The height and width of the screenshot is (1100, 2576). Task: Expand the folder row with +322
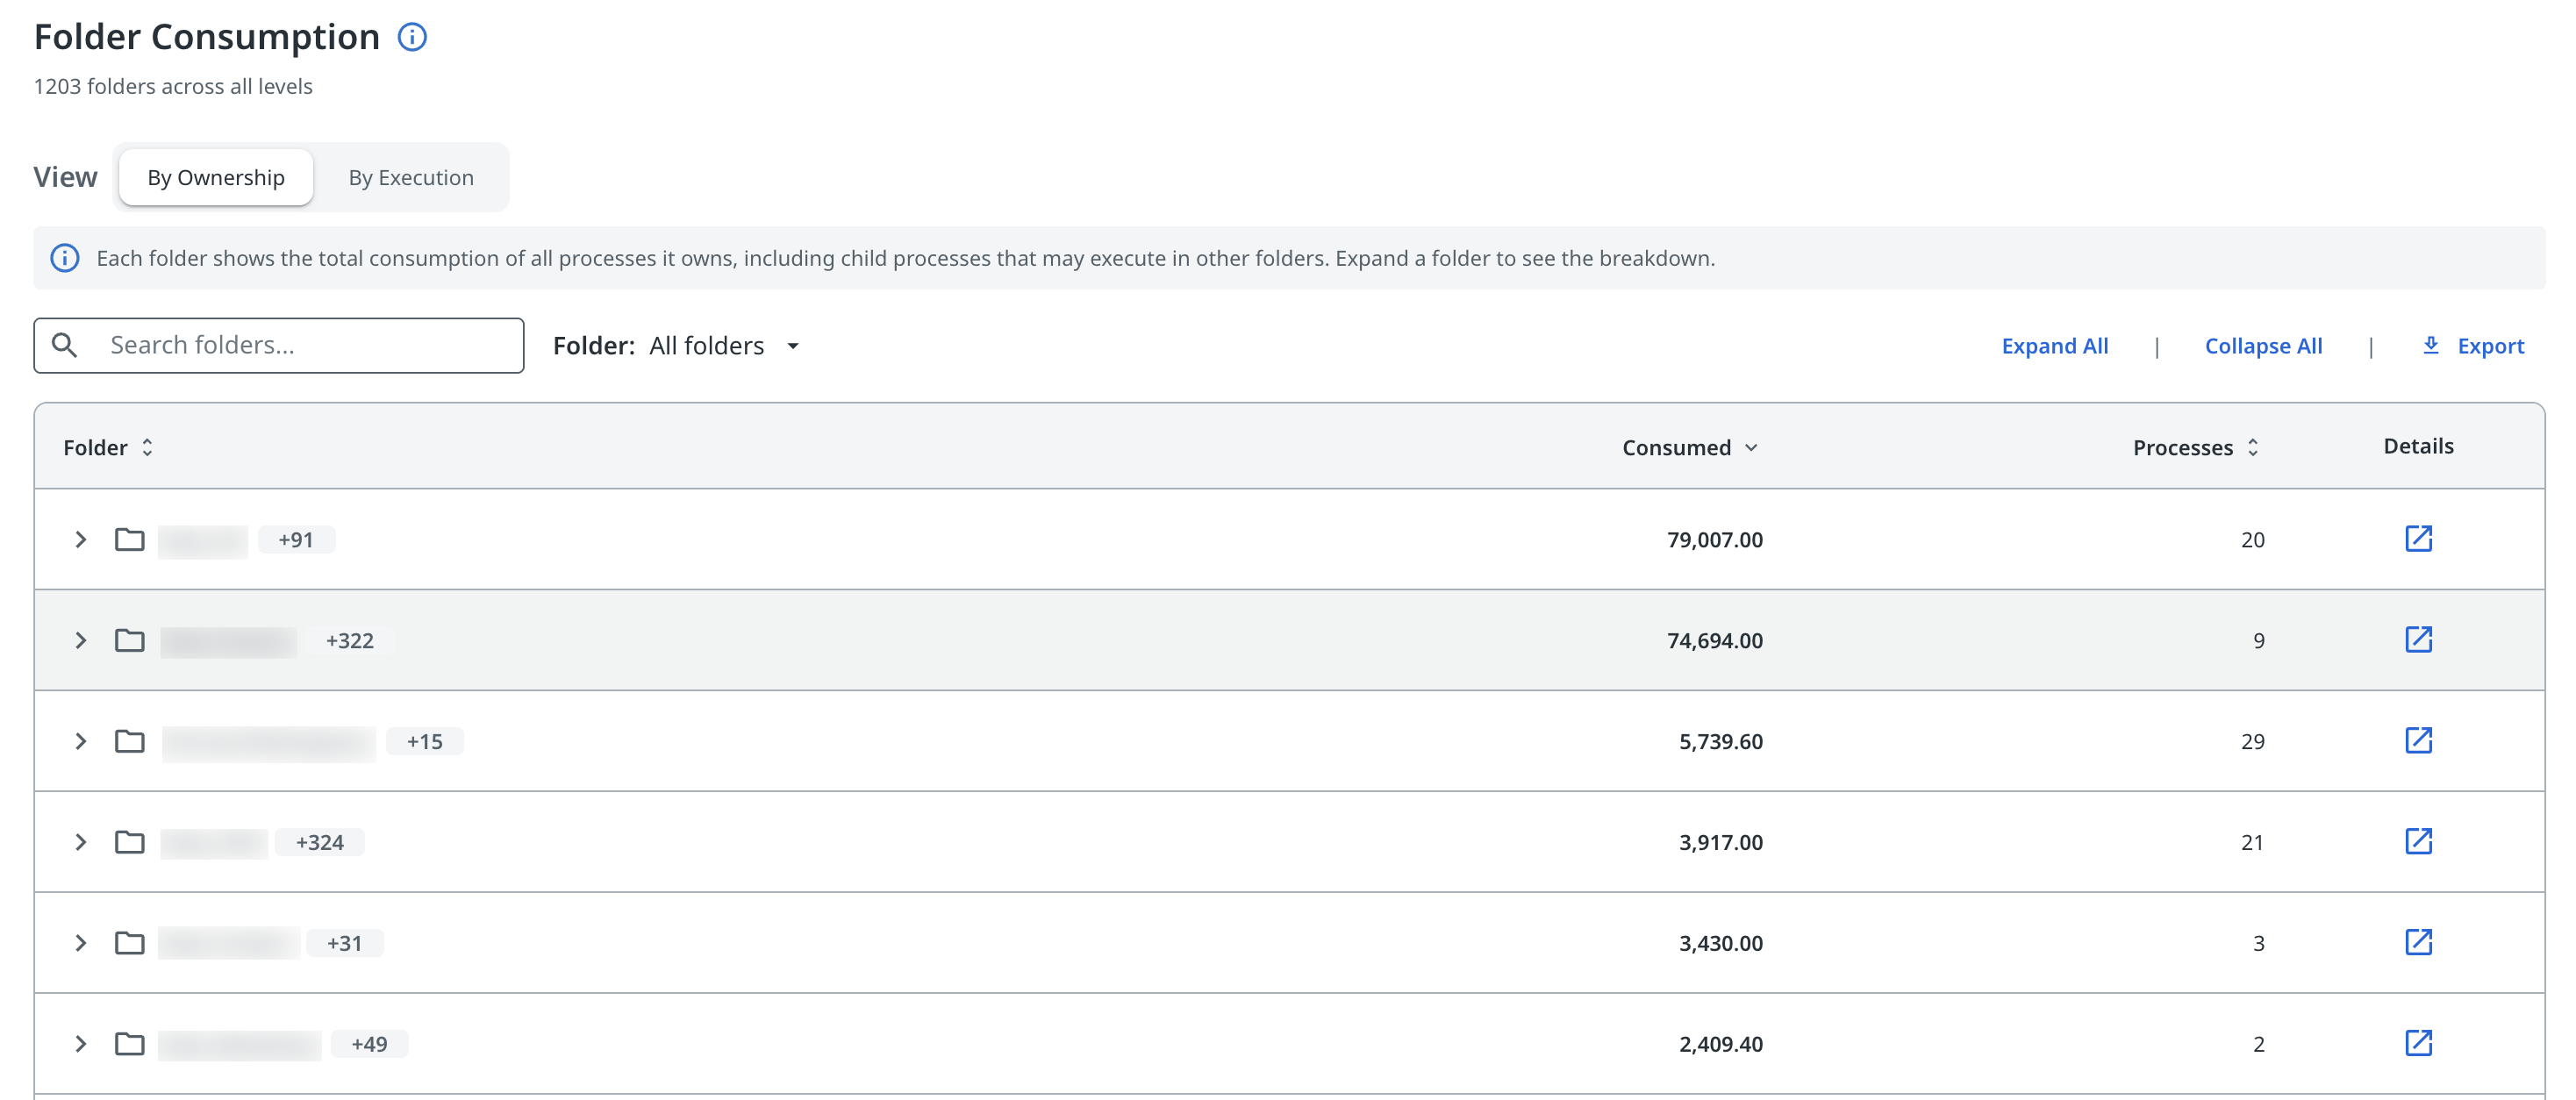click(x=81, y=641)
